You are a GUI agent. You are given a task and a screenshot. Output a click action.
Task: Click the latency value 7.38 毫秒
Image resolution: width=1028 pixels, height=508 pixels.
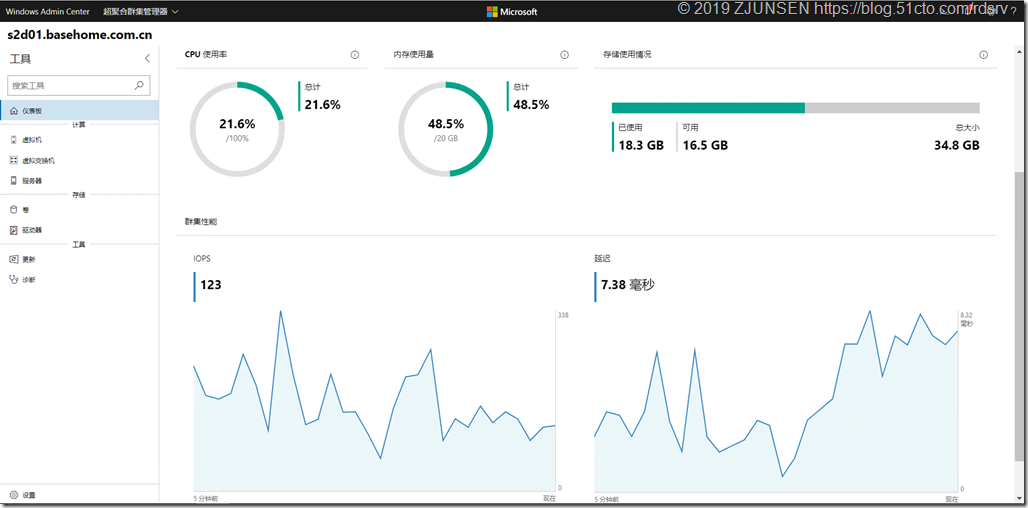(x=628, y=285)
